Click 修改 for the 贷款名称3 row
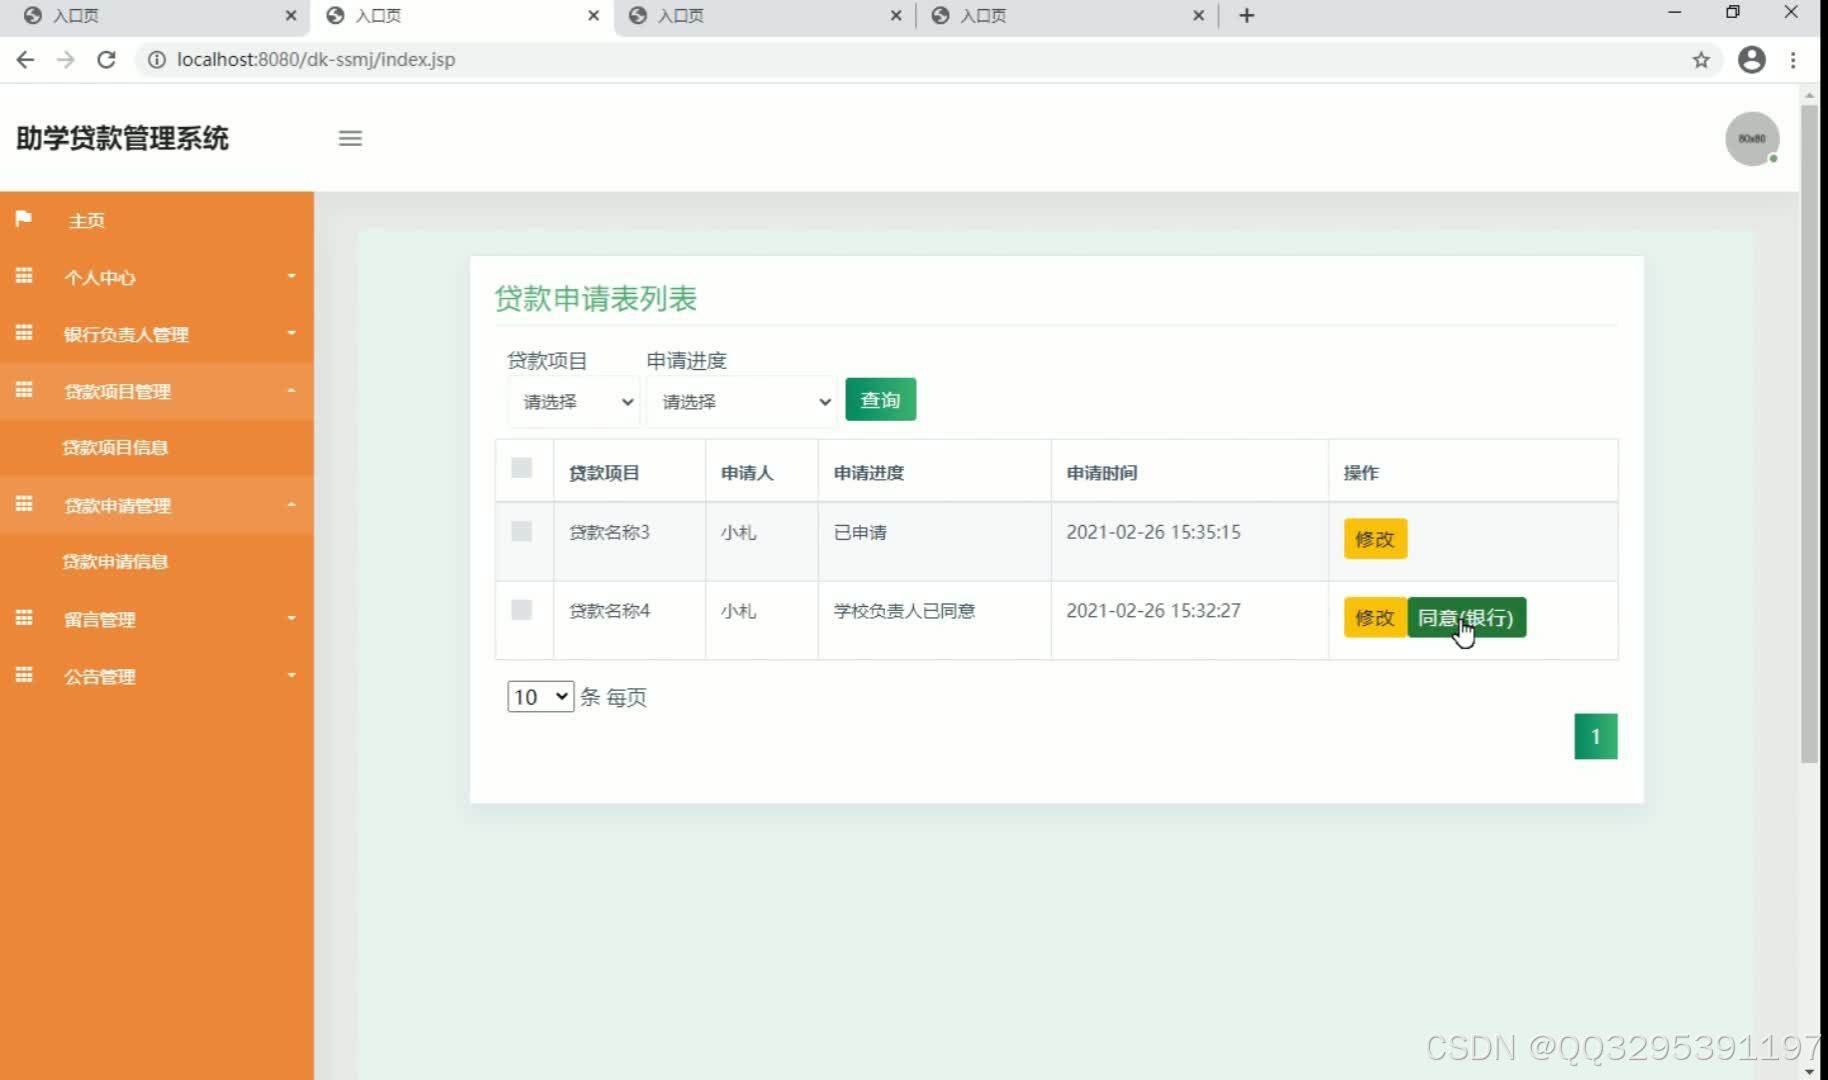The height and width of the screenshot is (1080, 1828). pyautogui.click(x=1375, y=539)
